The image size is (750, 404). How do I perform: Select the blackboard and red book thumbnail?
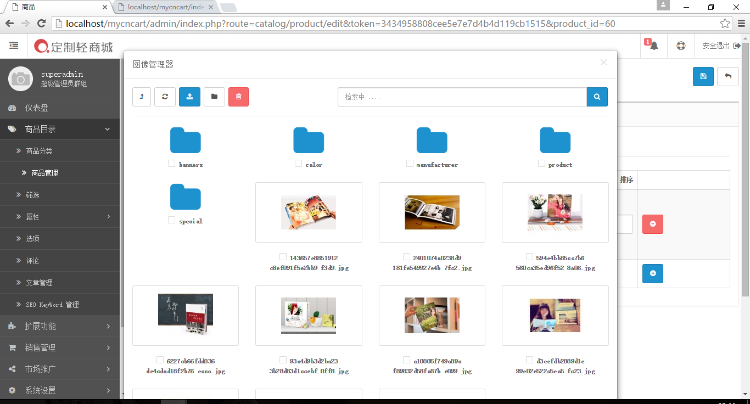point(185,316)
